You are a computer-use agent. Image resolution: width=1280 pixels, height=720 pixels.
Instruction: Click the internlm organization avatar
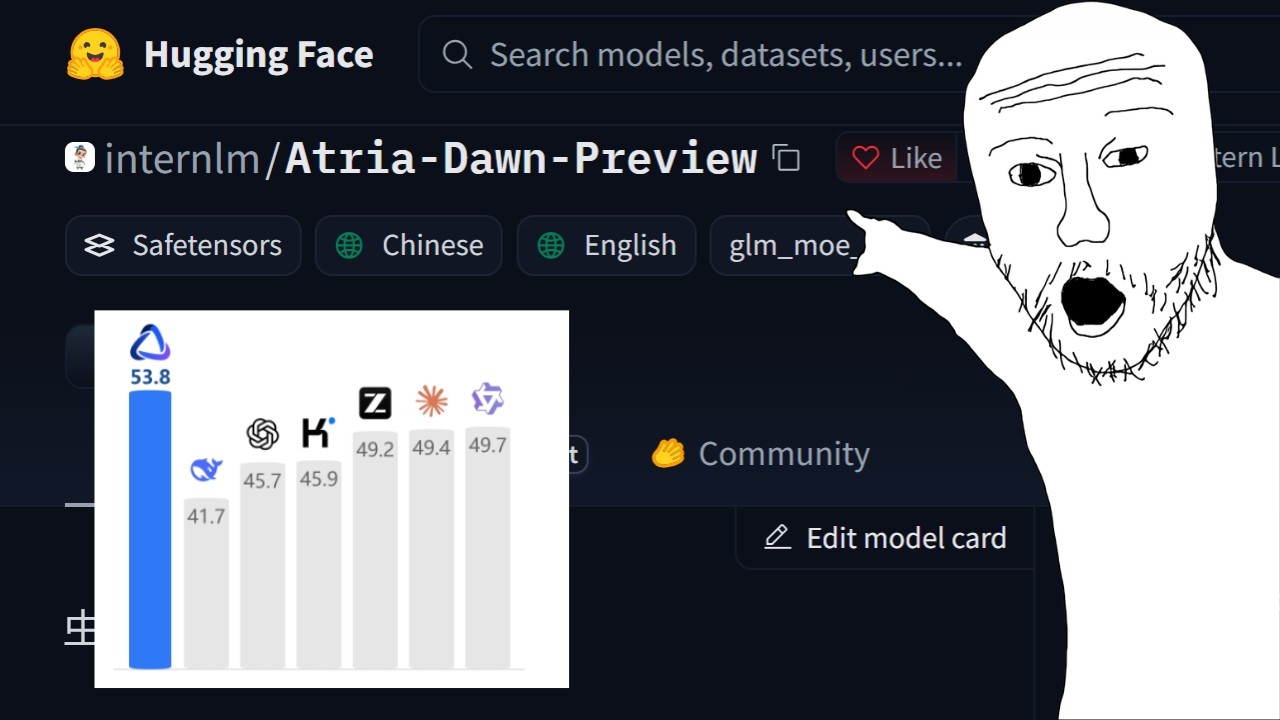click(80, 157)
